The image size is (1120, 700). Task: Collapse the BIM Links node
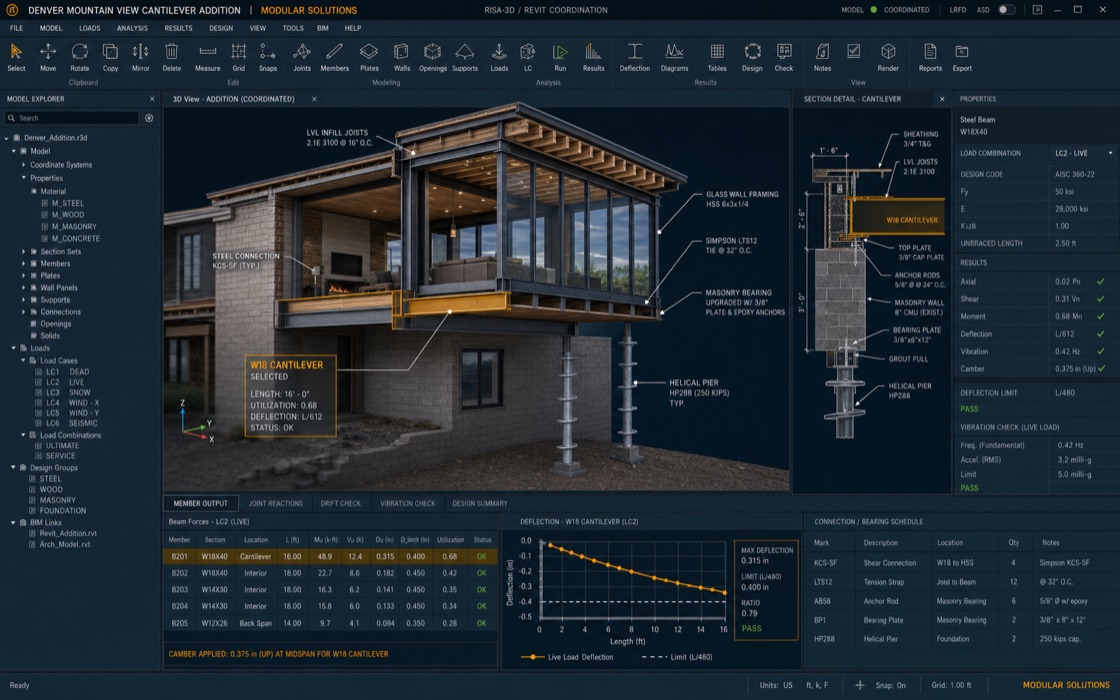[14, 523]
